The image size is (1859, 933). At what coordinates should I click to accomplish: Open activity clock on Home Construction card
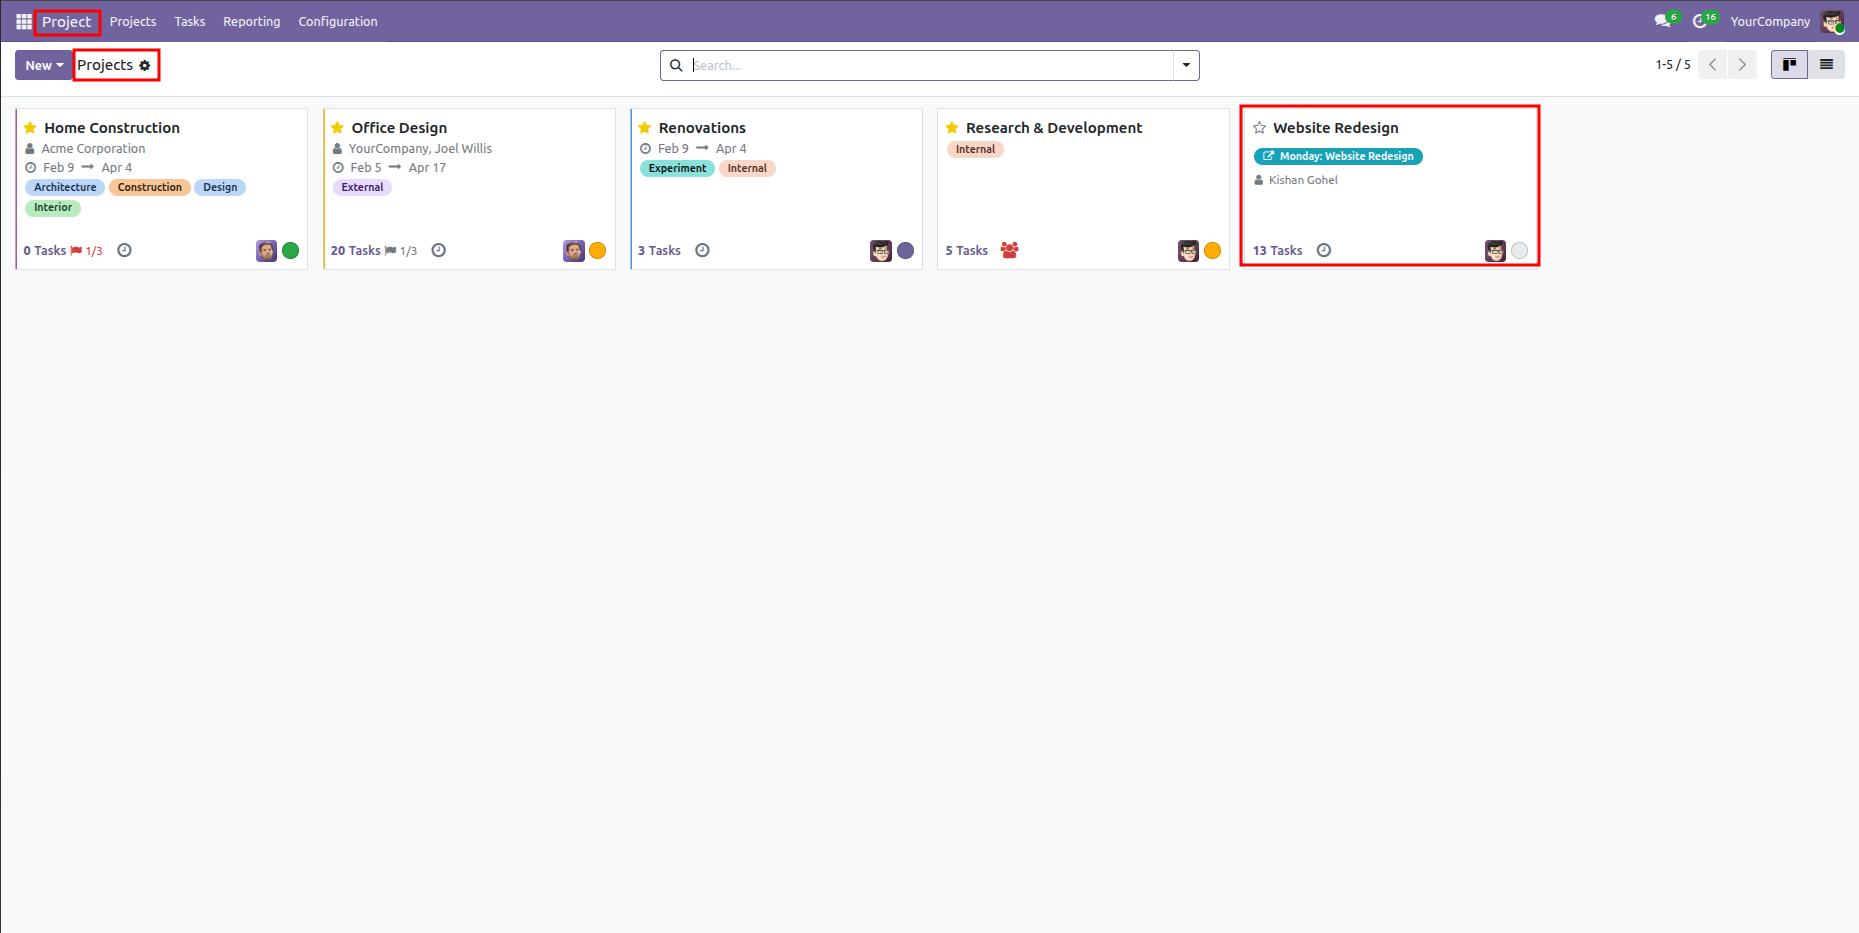tap(124, 250)
